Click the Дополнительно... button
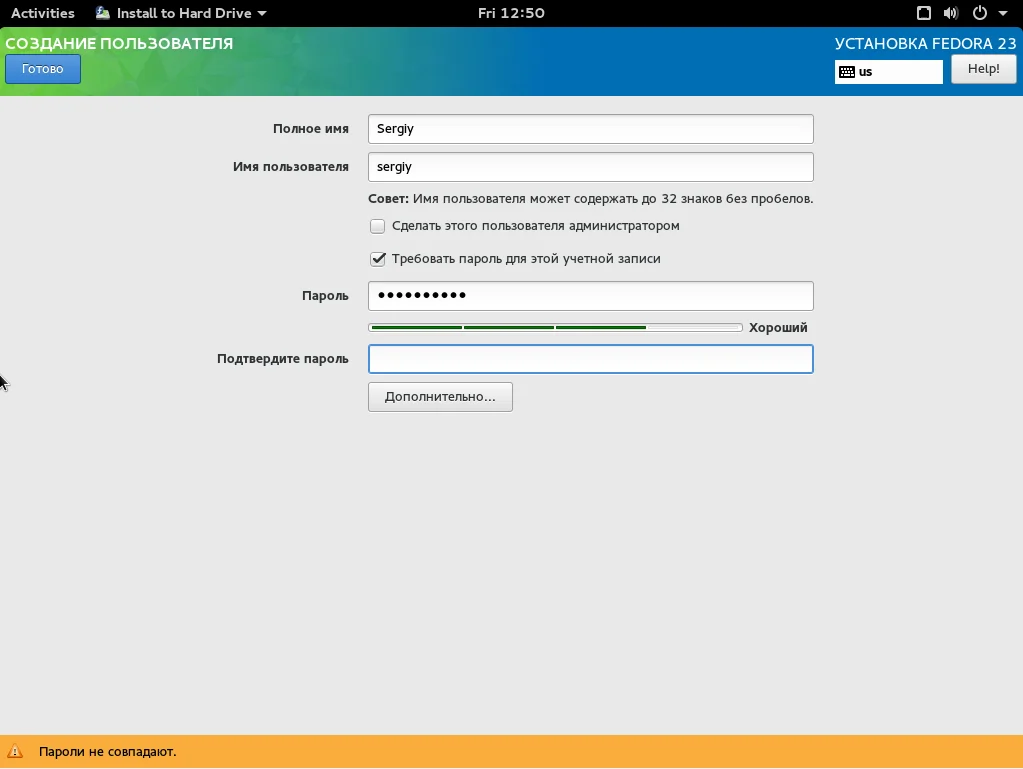1023x769 pixels. [x=440, y=397]
